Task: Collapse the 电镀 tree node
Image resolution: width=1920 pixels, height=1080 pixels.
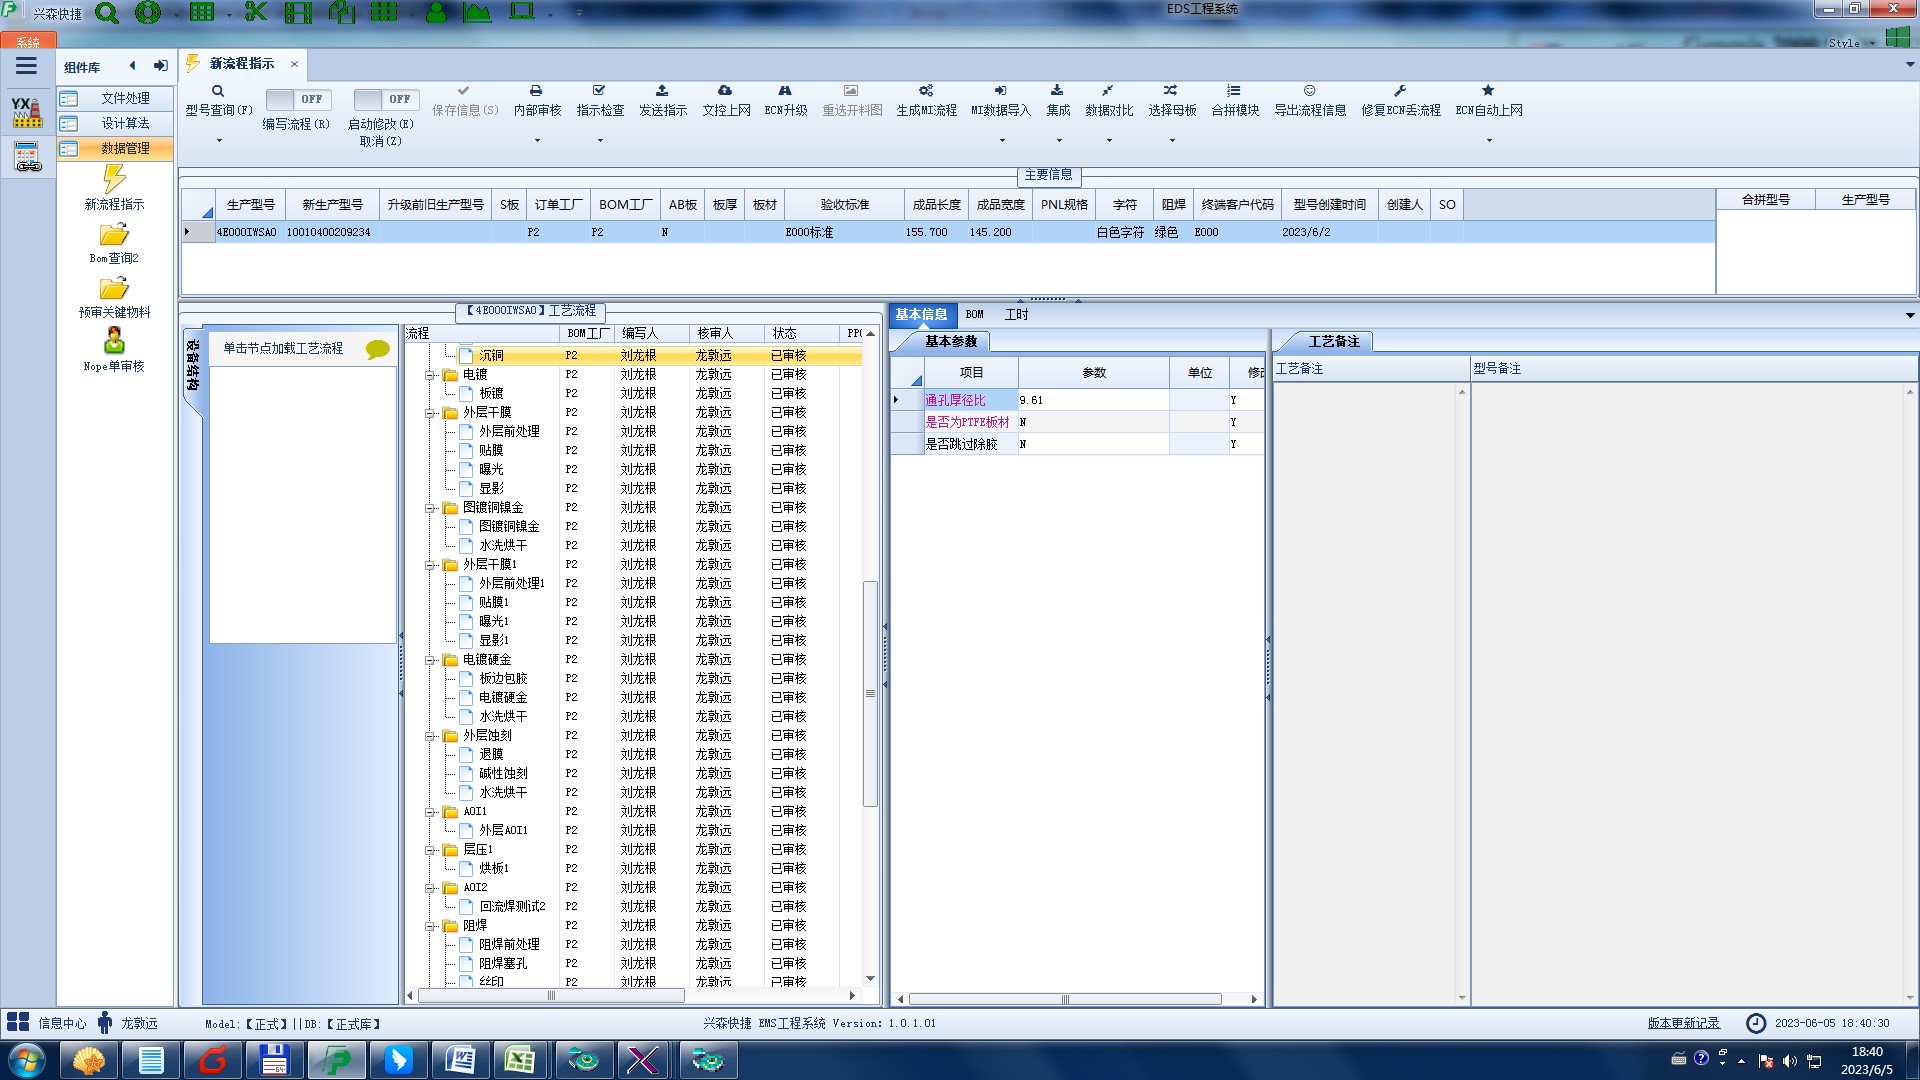Action: 430,375
